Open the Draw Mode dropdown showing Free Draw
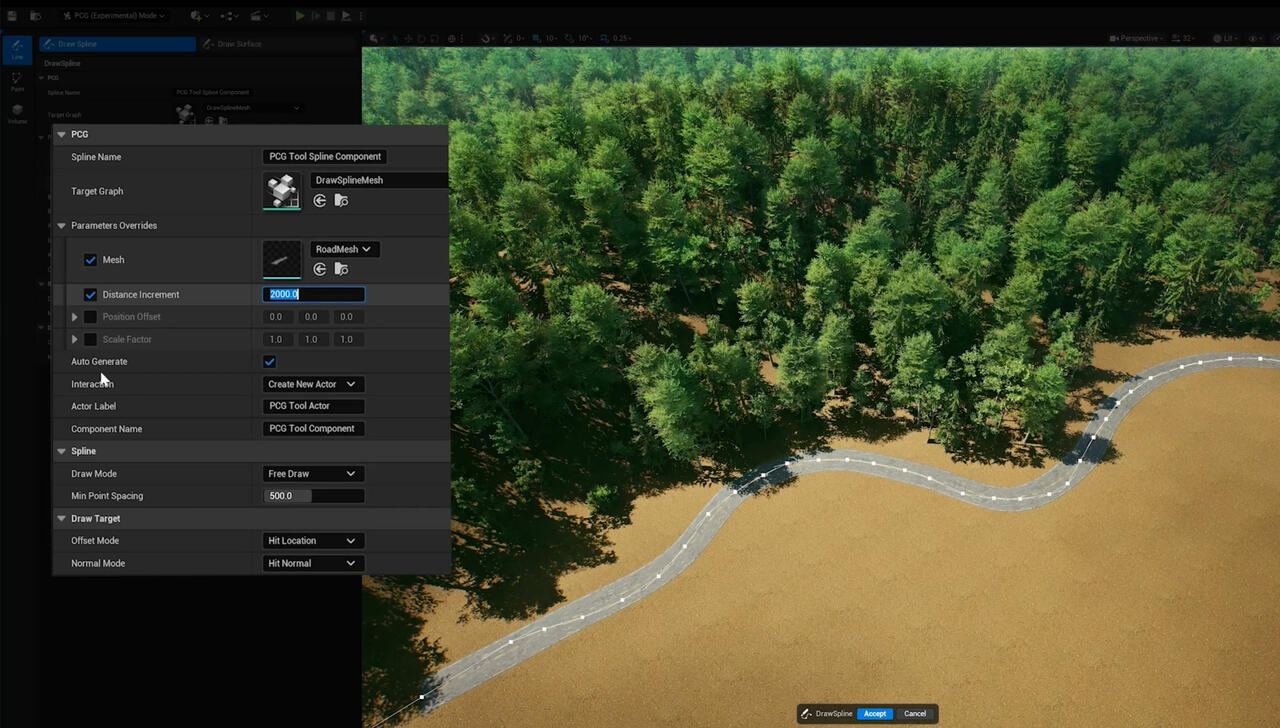Image resolution: width=1280 pixels, height=728 pixels. click(x=312, y=474)
